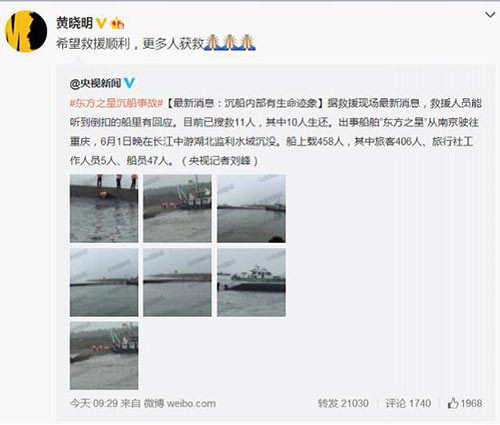Open 评论 1740 comments

pos(408,403)
